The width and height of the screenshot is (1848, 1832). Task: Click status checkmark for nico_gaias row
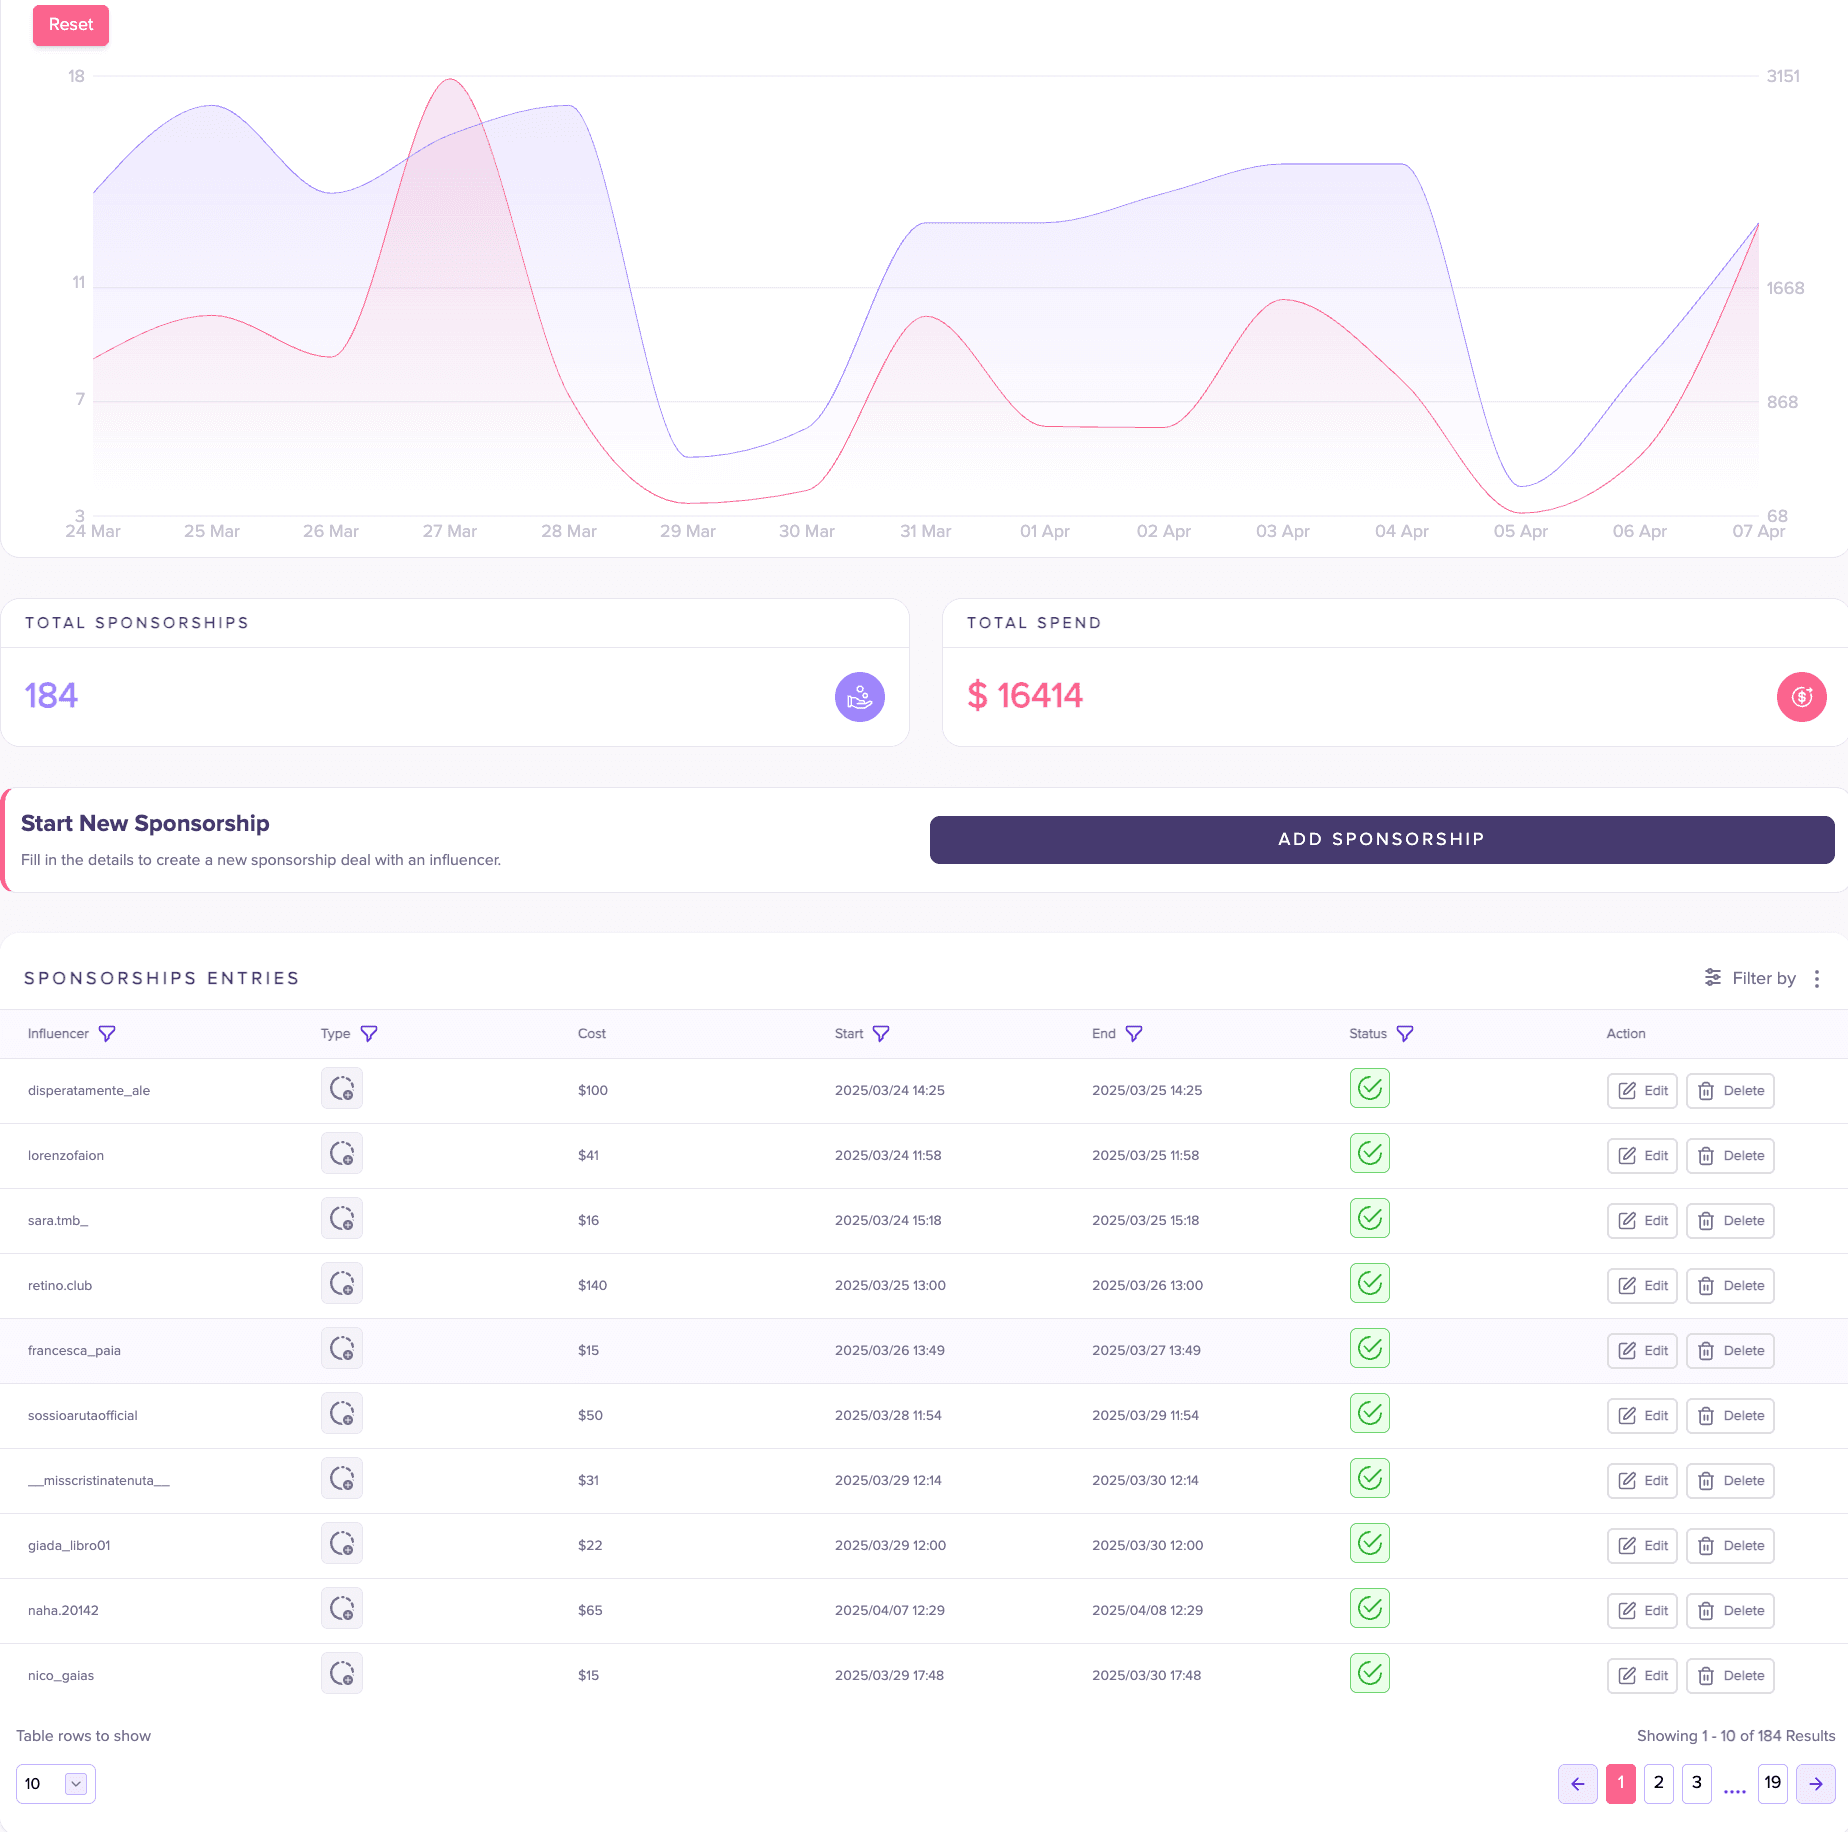coord(1370,1673)
